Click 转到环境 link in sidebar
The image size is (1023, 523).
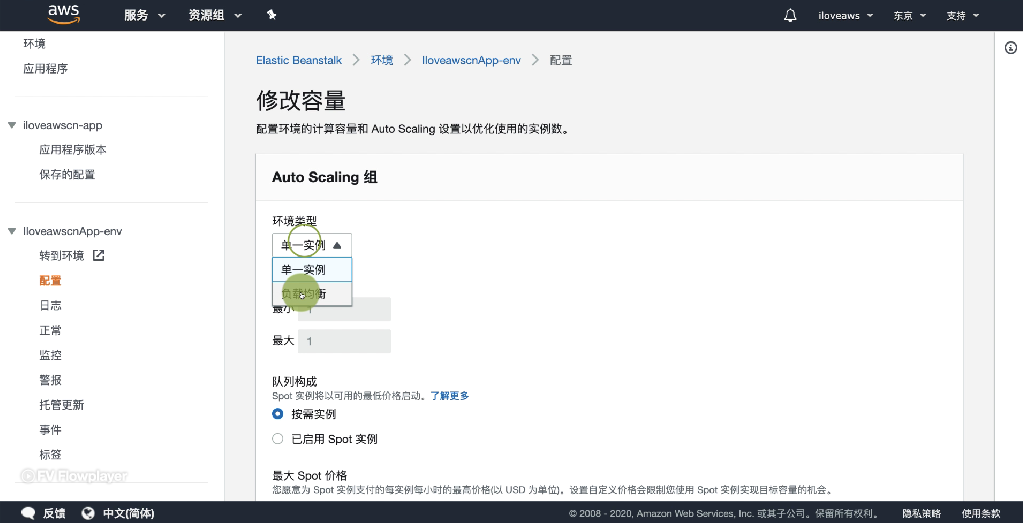[x=62, y=256]
